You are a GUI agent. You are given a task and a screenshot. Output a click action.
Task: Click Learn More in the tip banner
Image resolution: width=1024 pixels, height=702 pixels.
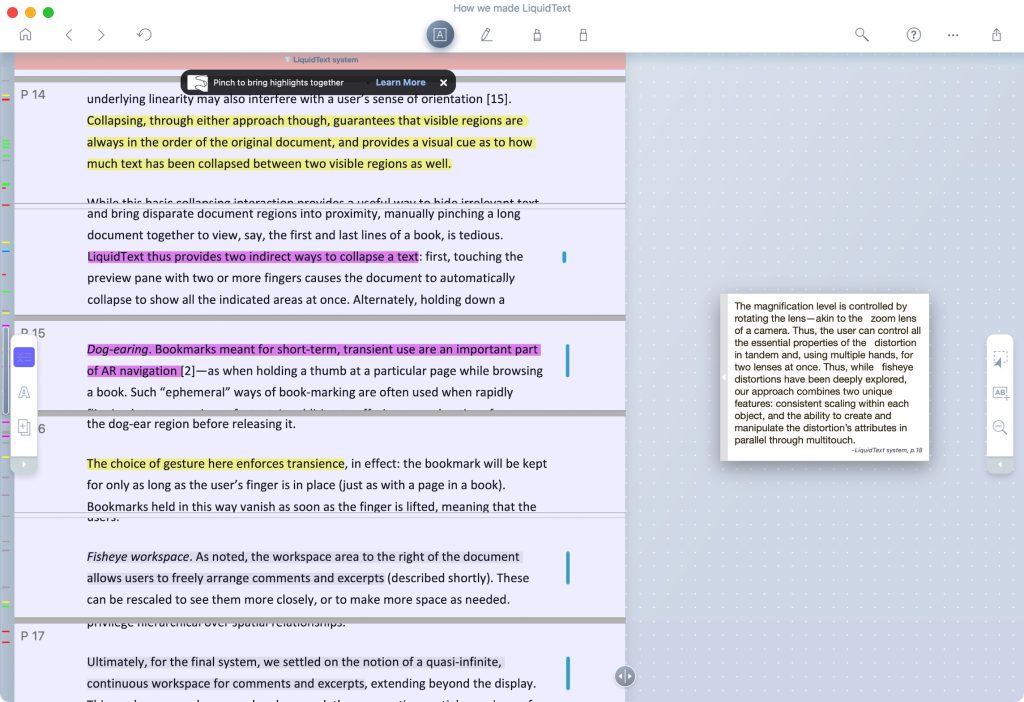point(400,83)
